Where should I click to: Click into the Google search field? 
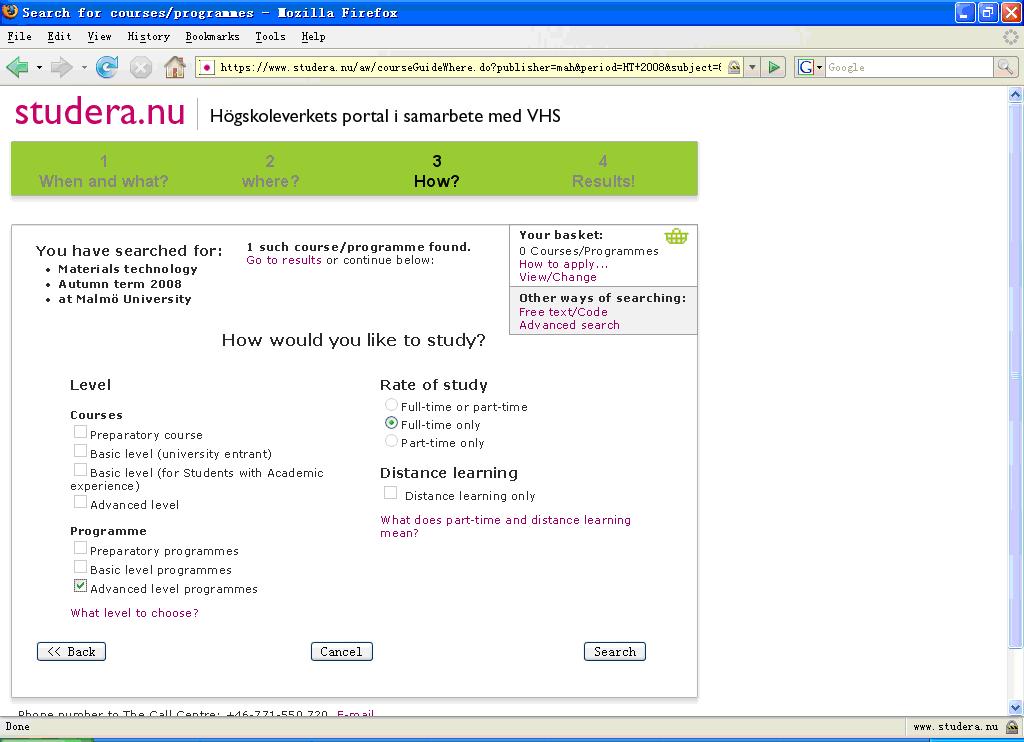tap(909, 67)
